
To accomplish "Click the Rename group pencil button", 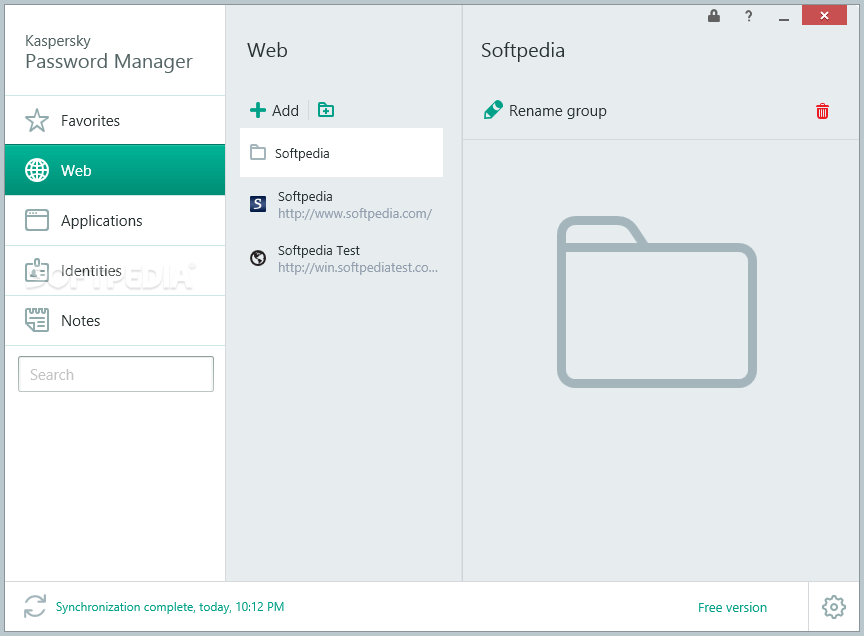I will [x=545, y=110].
